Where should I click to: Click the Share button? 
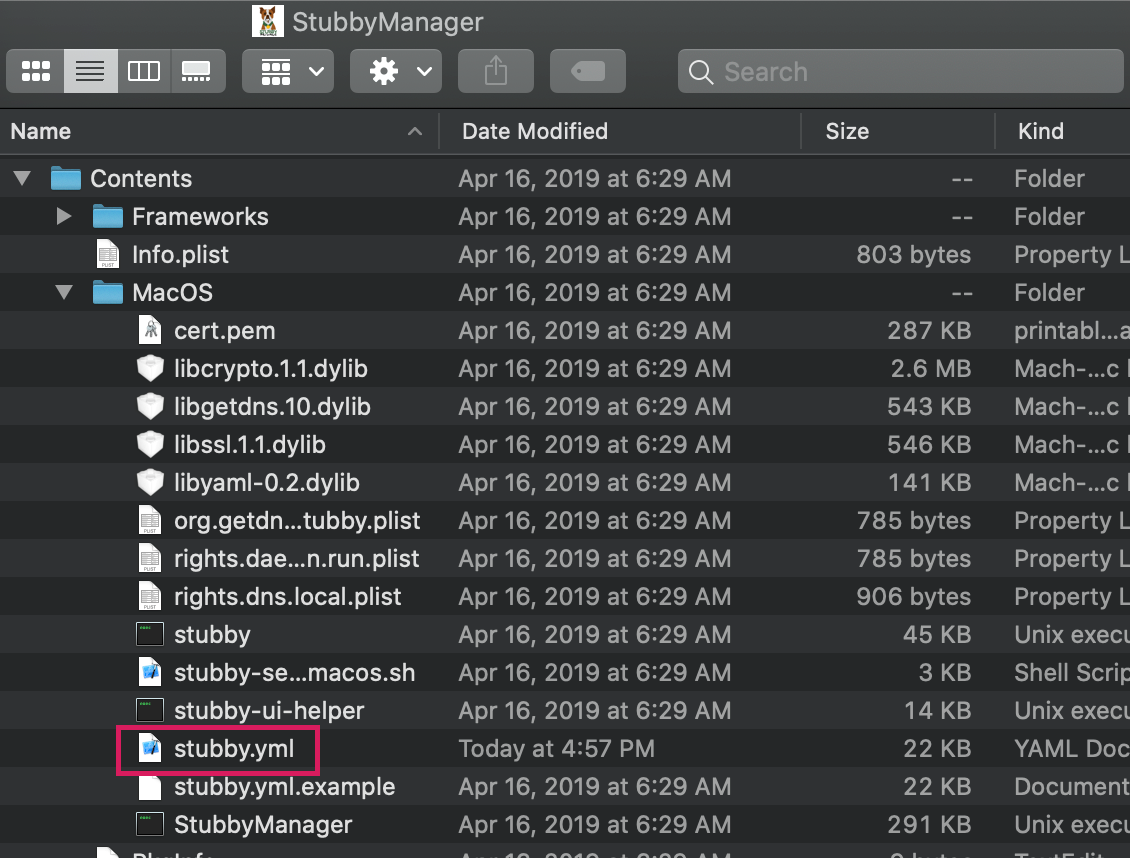pos(496,71)
